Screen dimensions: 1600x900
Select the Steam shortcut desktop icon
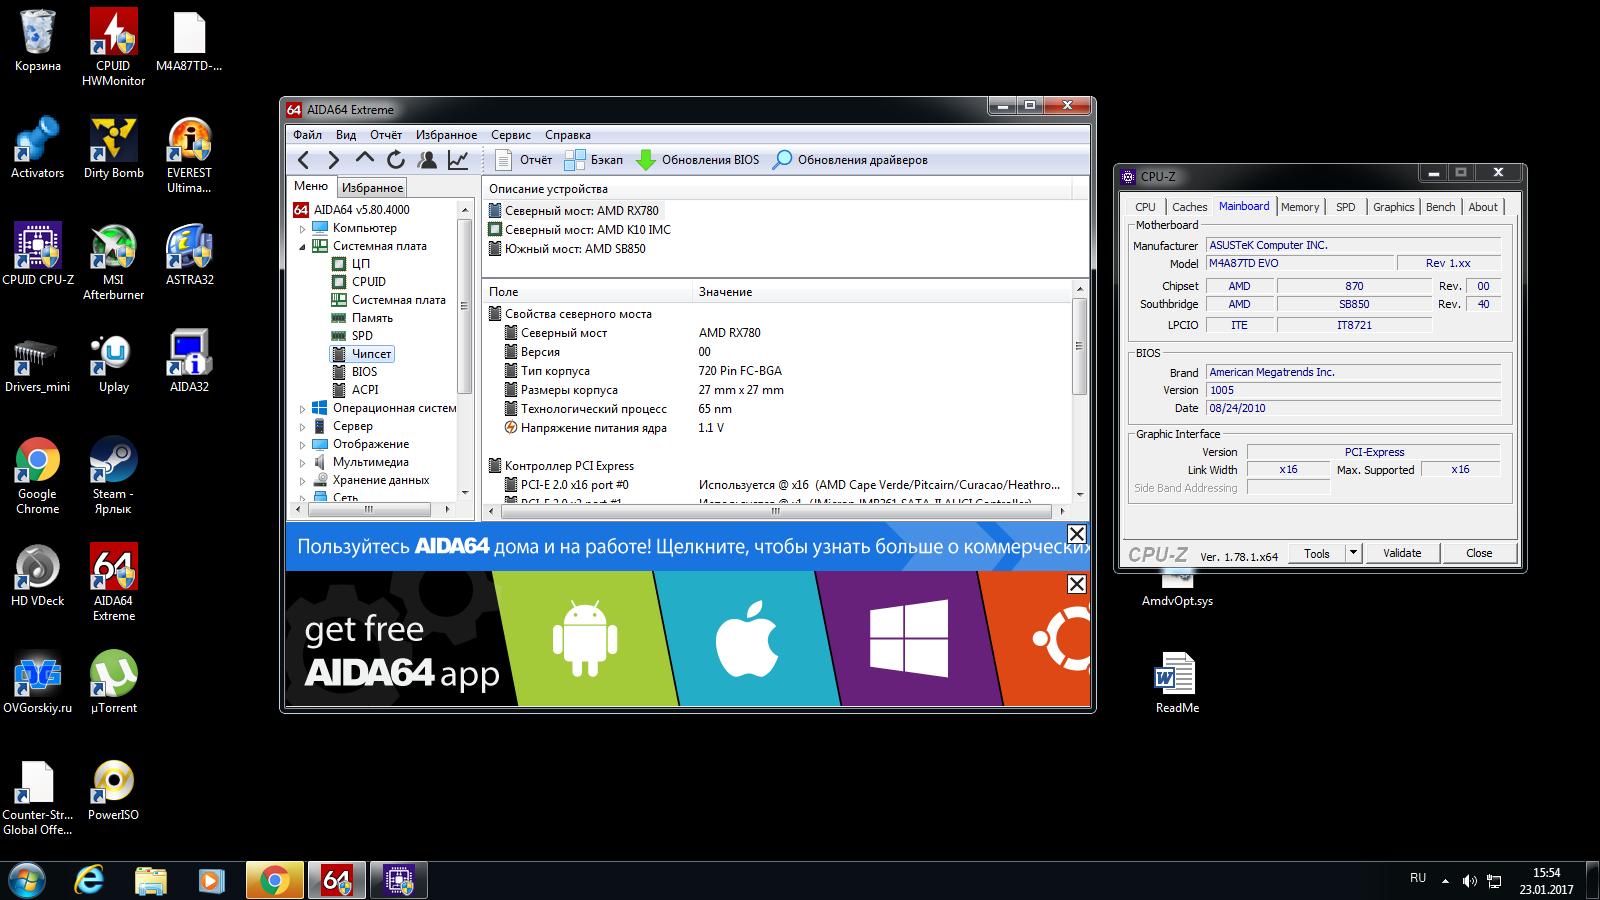113,476
